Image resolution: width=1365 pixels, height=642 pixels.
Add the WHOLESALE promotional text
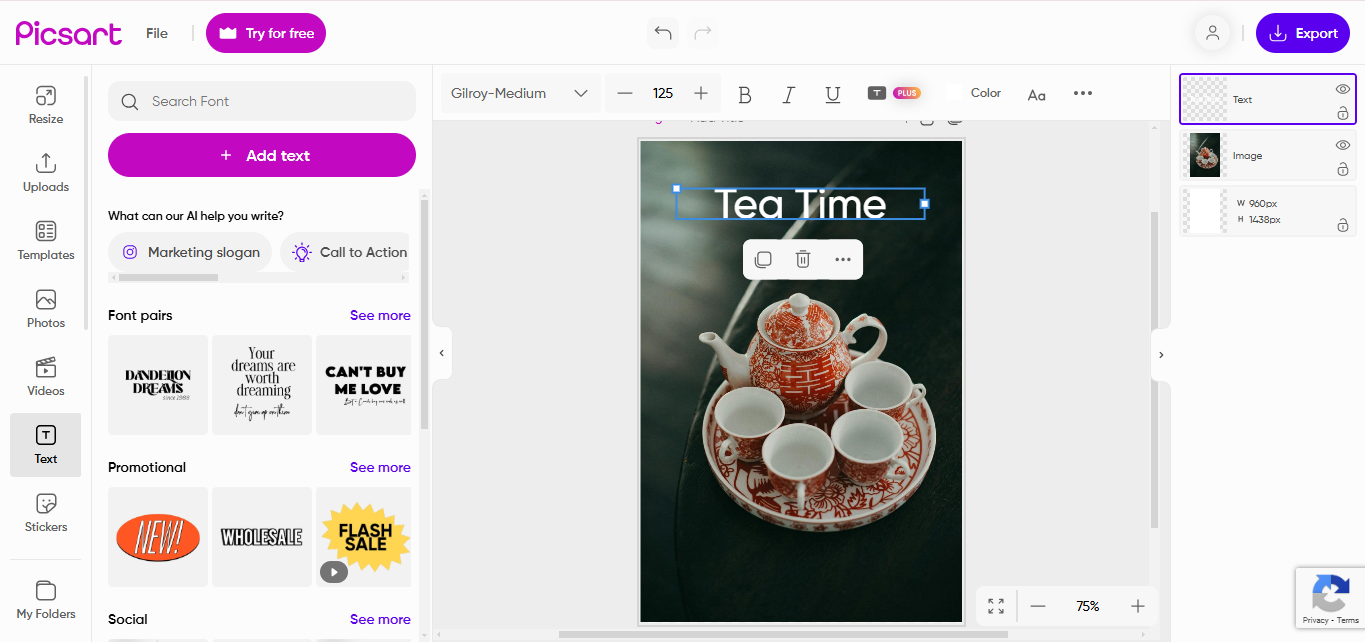pos(262,537)
